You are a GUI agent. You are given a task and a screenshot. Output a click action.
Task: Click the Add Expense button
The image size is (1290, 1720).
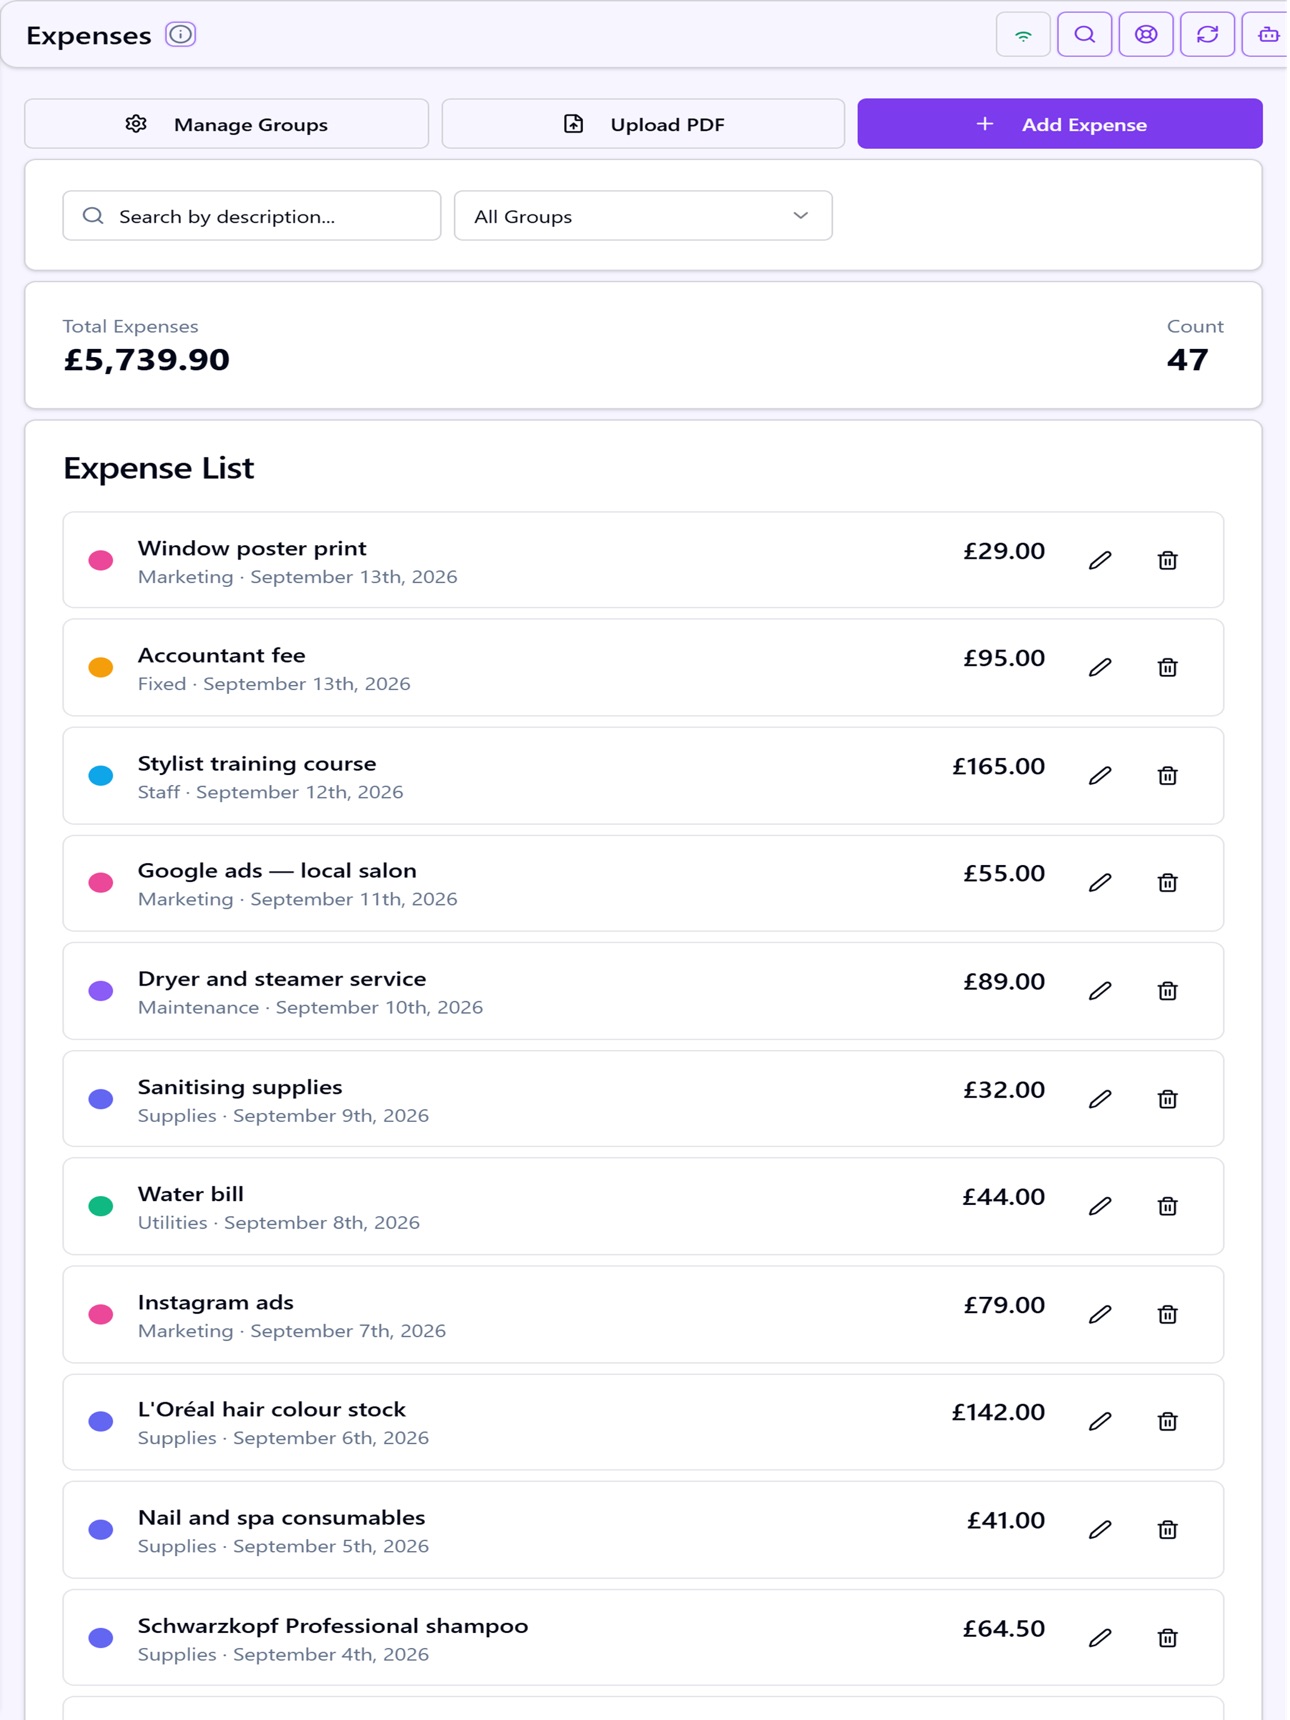point(1060,124)
